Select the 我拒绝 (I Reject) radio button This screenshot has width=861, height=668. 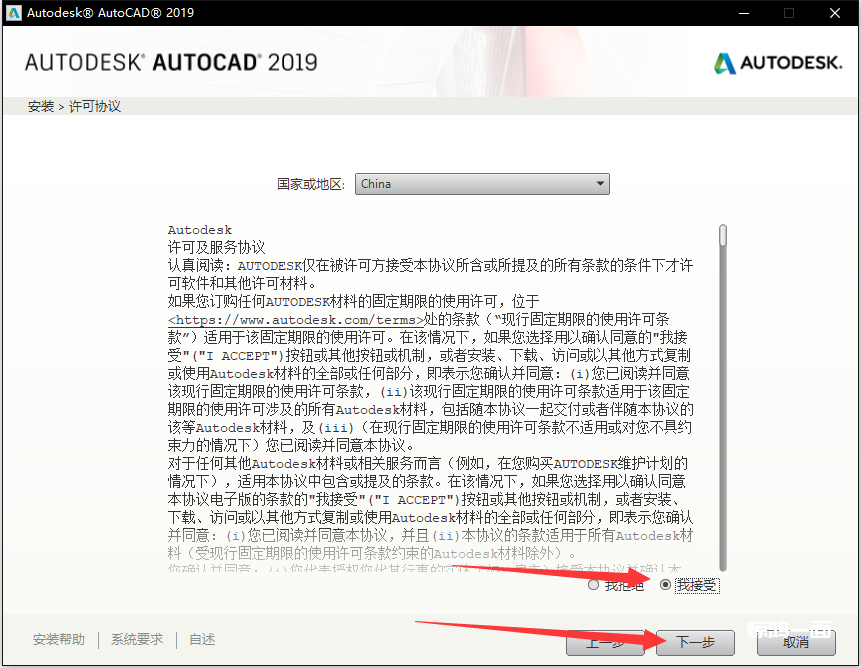pos(594,585)
